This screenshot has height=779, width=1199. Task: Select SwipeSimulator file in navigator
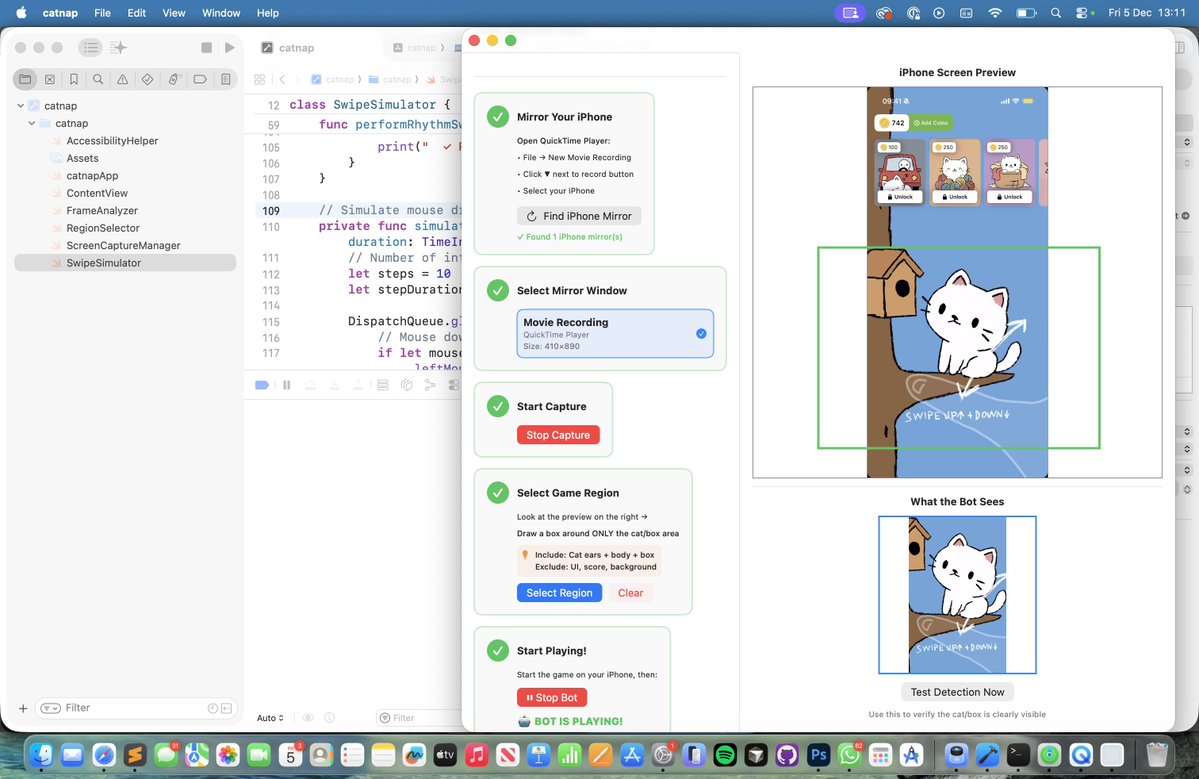coord(125,263)
